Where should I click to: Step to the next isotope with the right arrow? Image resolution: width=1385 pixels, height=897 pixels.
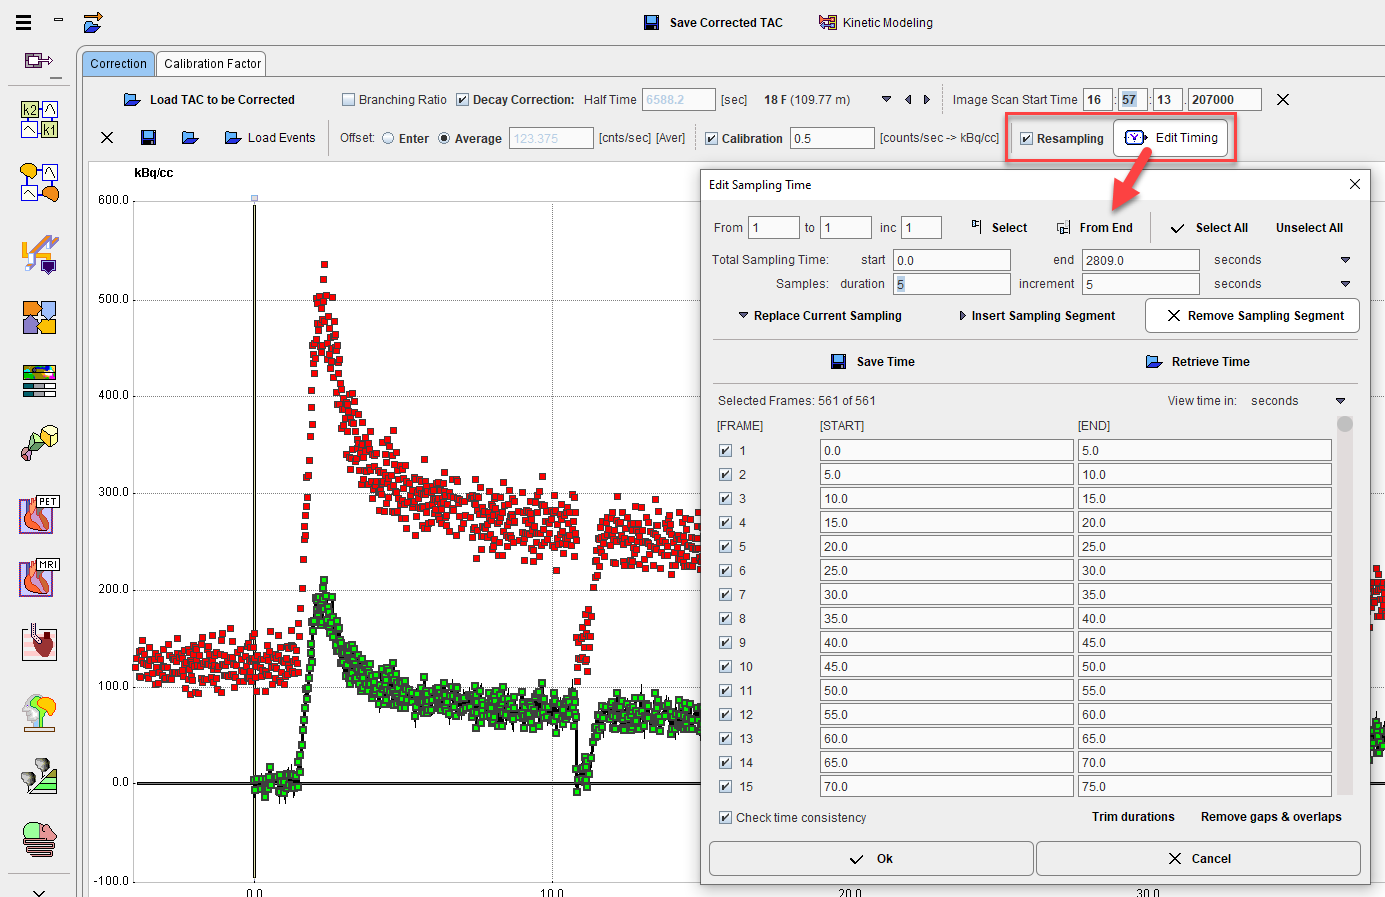(x=927, y=100)
